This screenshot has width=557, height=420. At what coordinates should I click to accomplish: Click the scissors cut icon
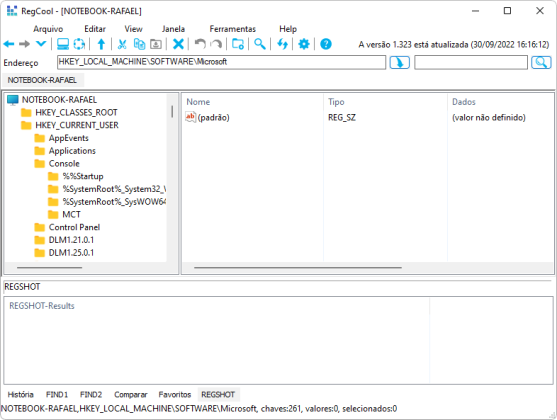[x=122, y=44]
